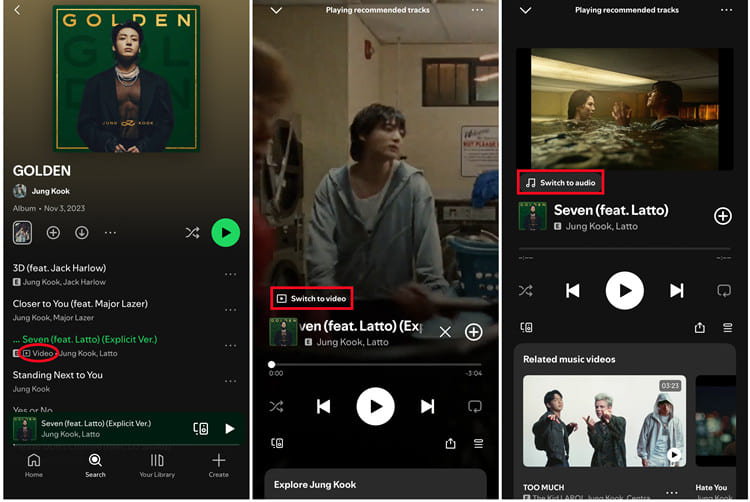
Task: Open the Create tab
Action: [219, 465]
